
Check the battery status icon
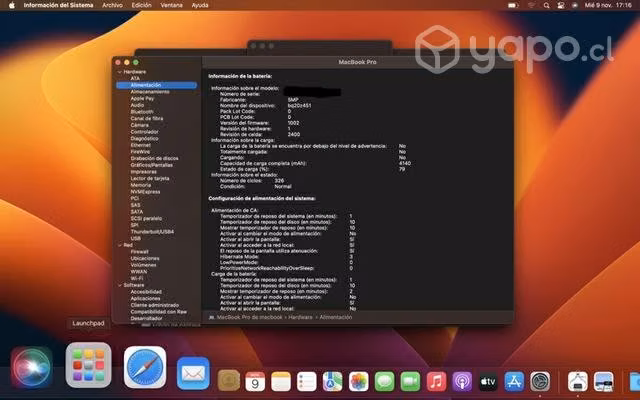pos(513,5)
